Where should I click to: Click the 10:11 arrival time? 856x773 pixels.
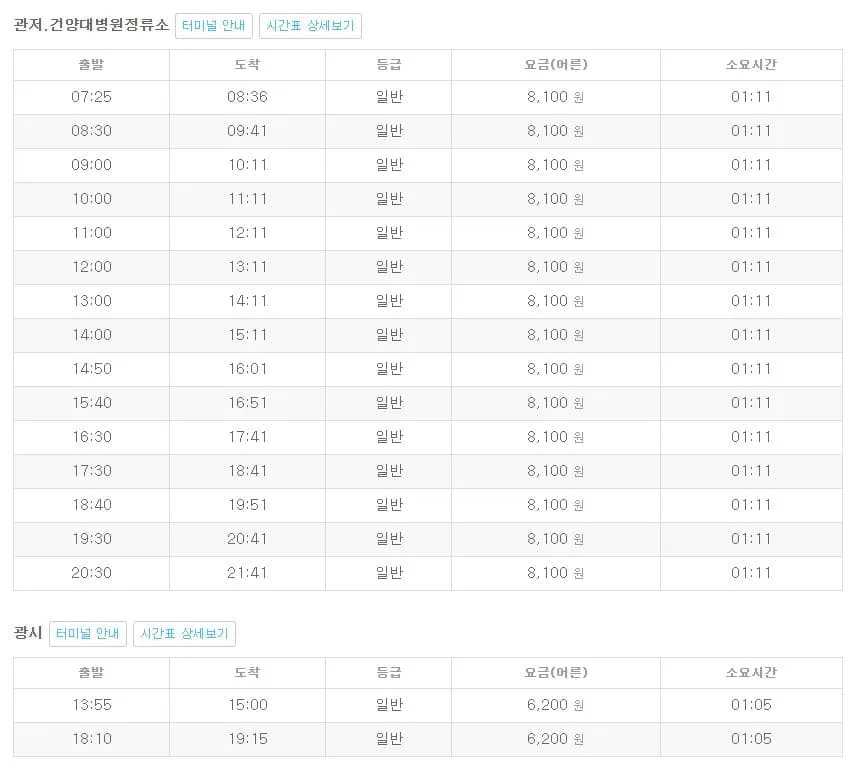click(247, 165)
